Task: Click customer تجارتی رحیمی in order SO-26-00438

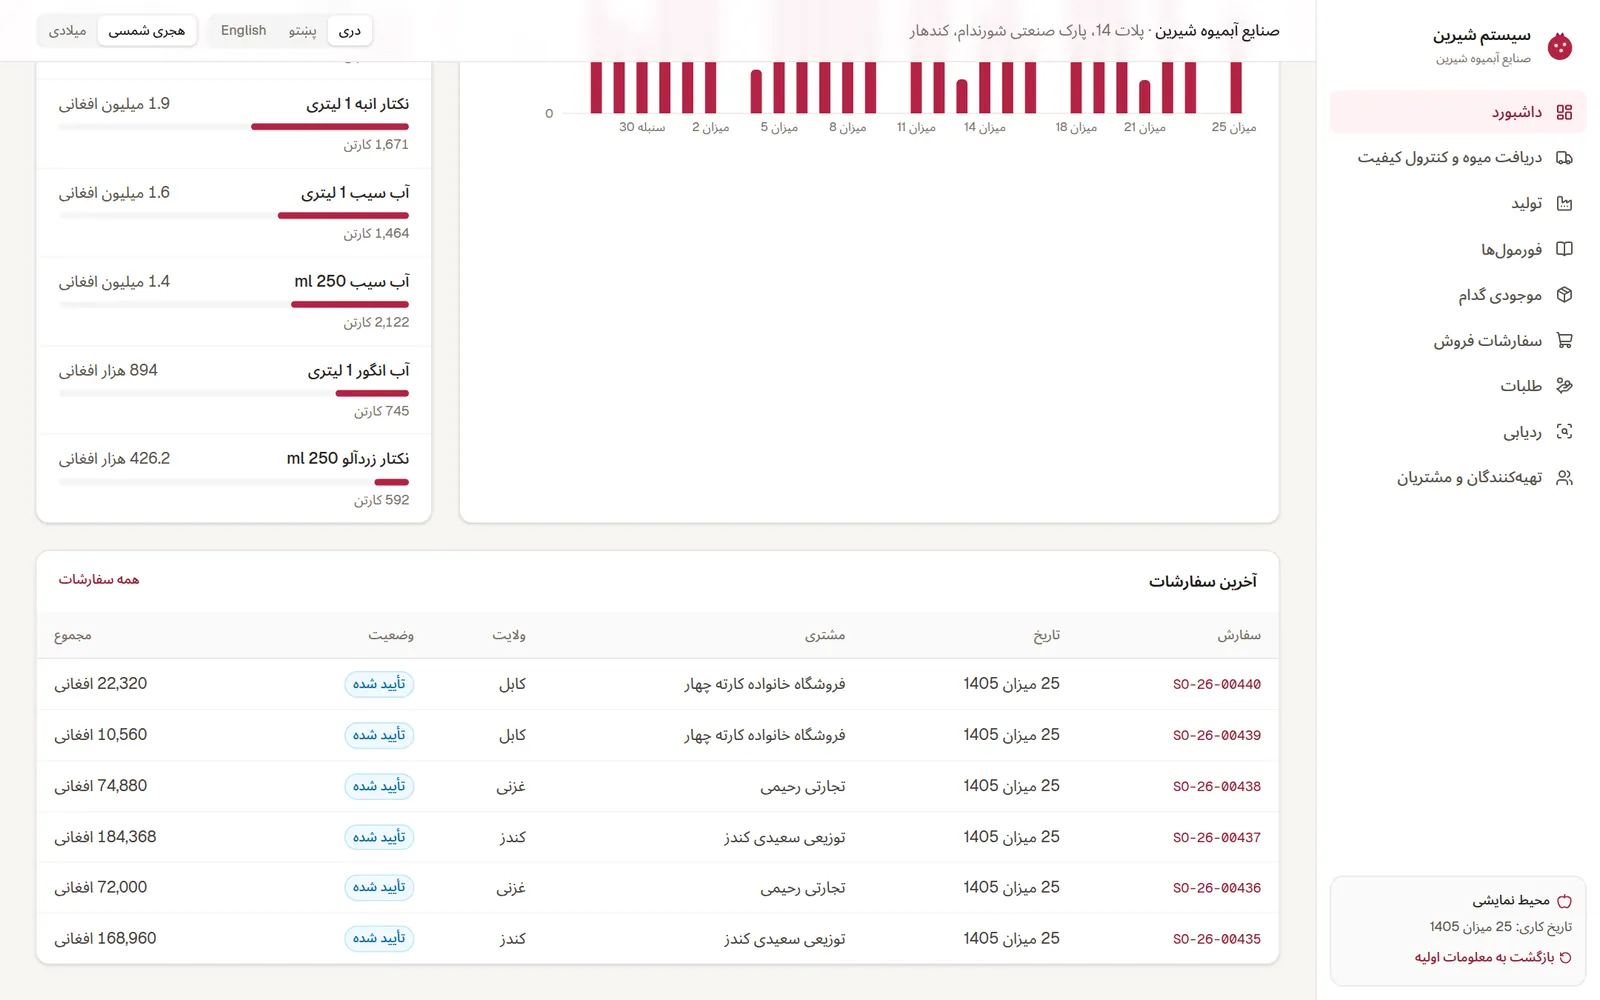Action: [803, 786]
